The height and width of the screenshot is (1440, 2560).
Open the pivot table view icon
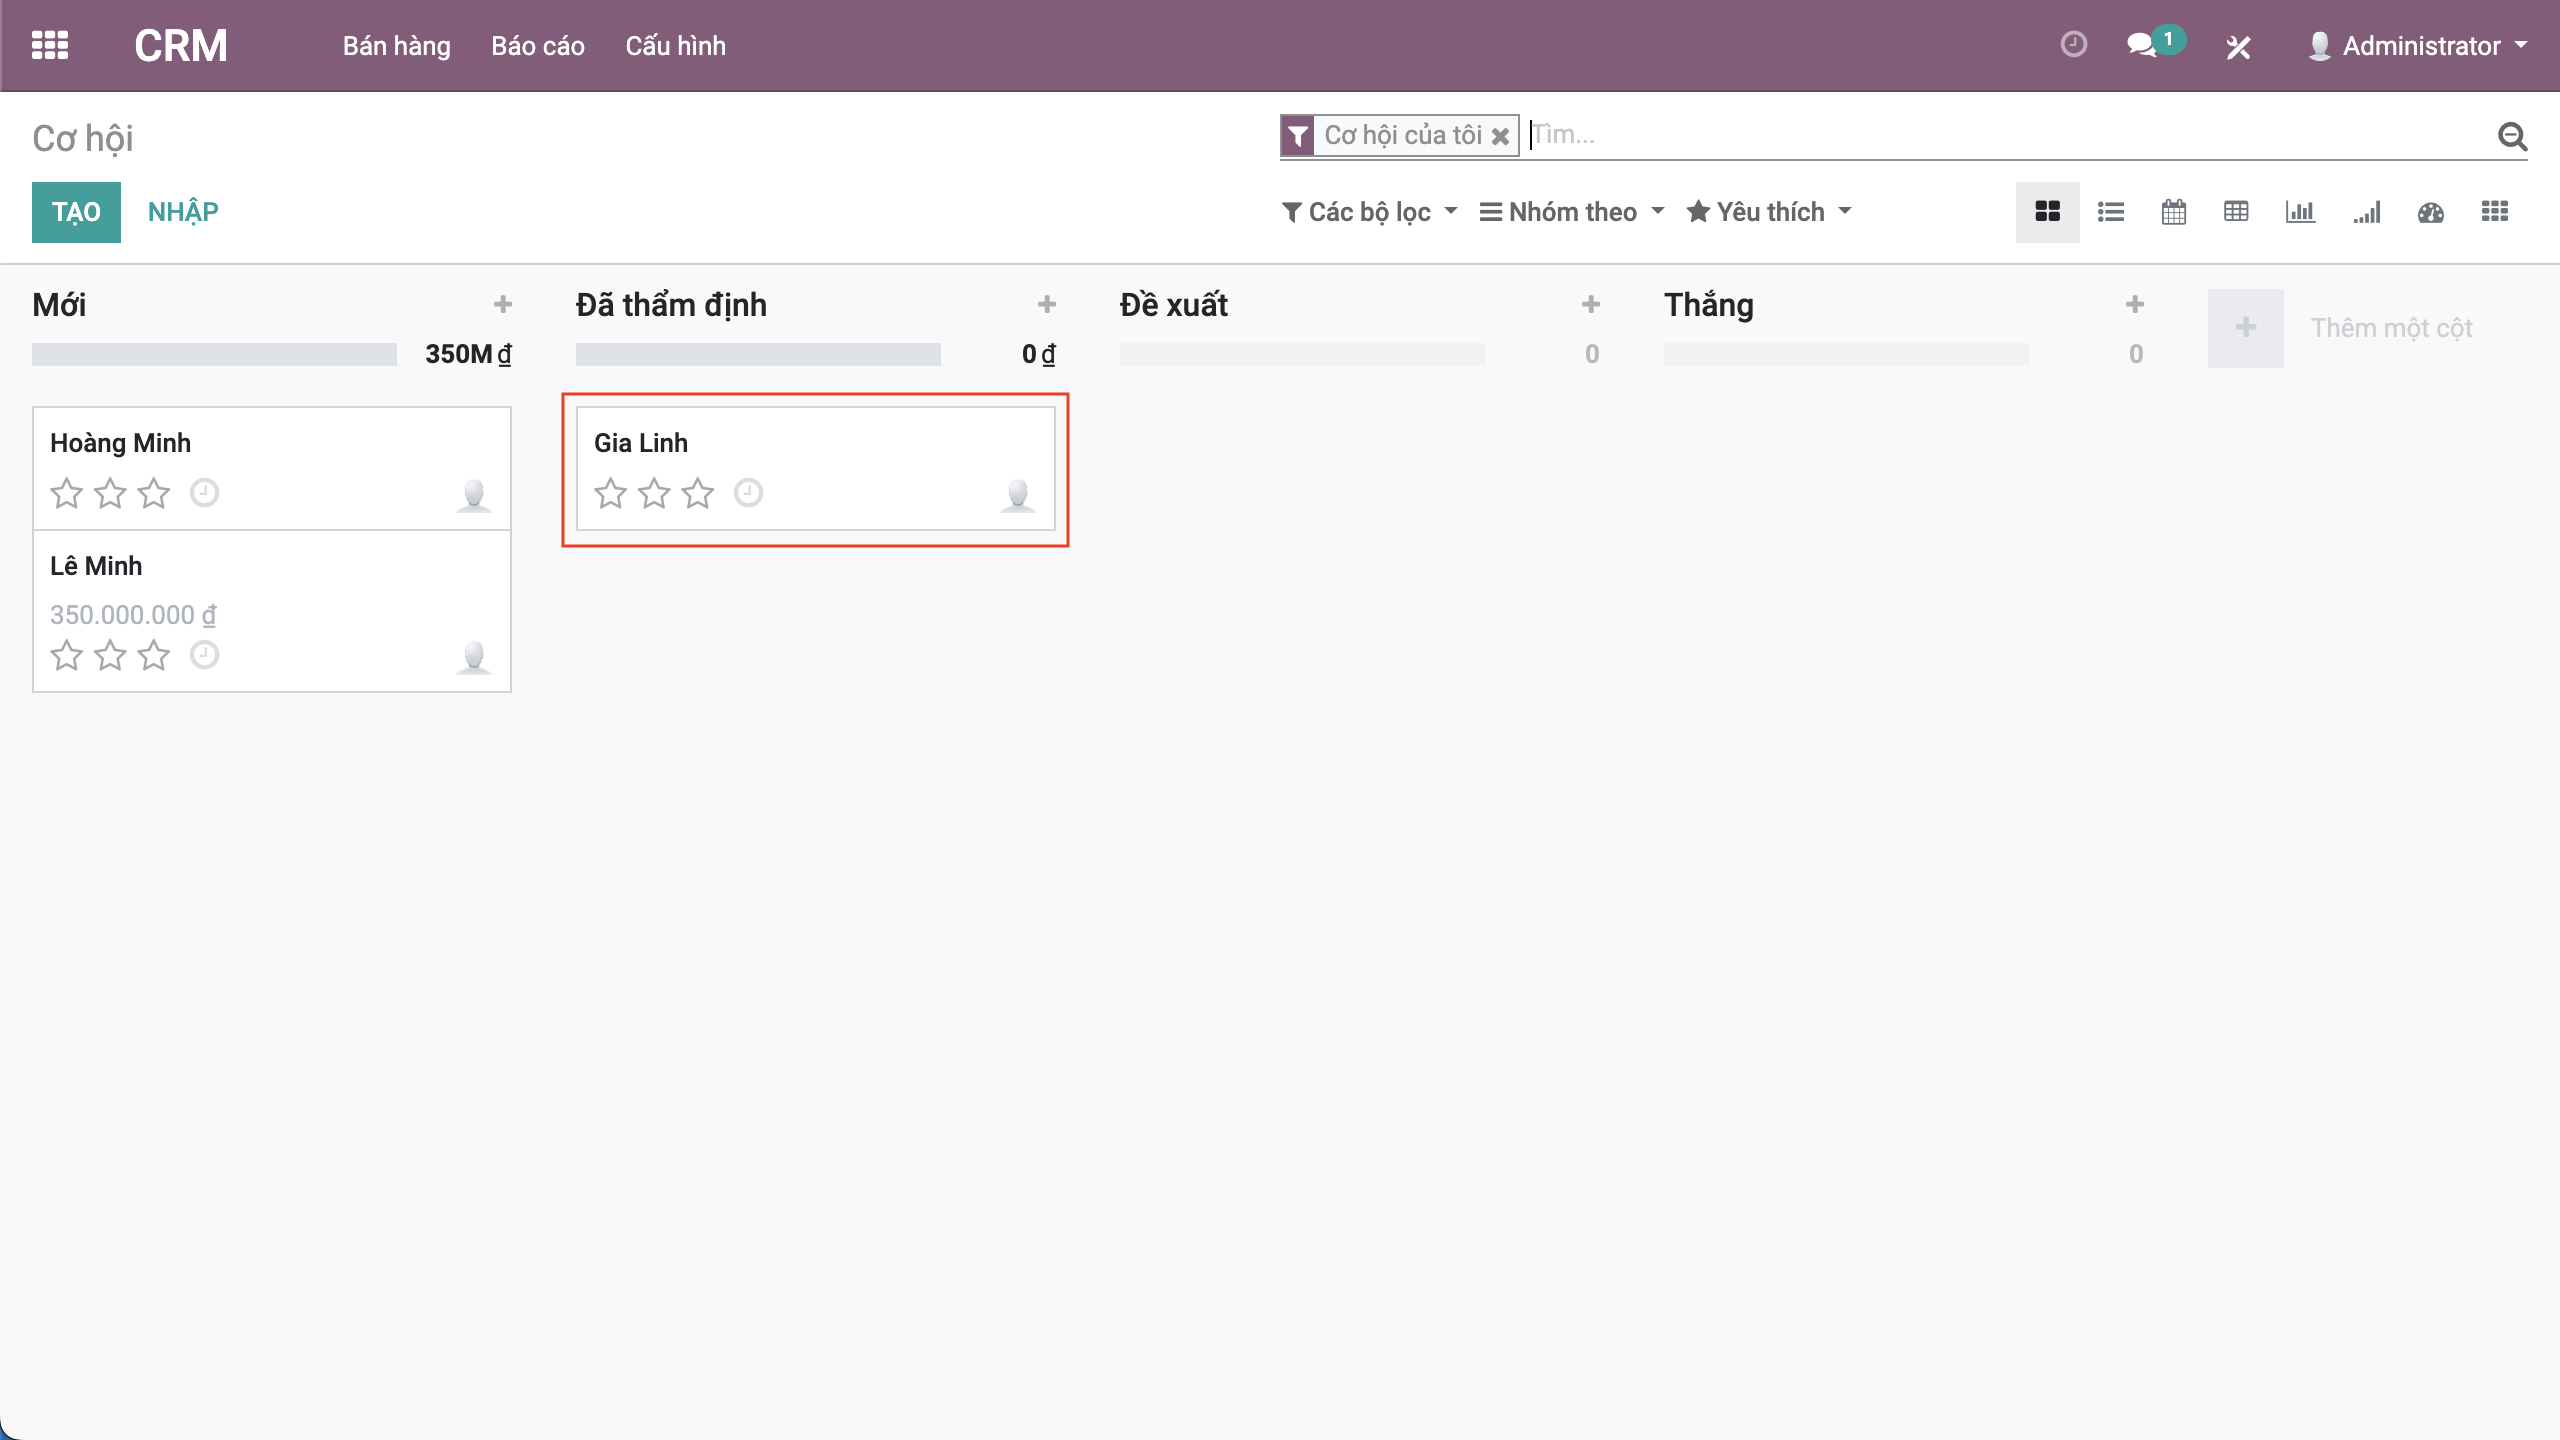pyautogui.click(x=2236, y=212)
